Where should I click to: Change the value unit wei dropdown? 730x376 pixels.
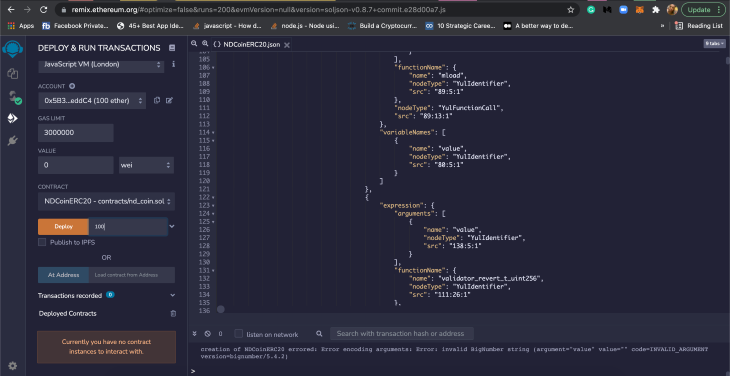click(x=146, y=165)
